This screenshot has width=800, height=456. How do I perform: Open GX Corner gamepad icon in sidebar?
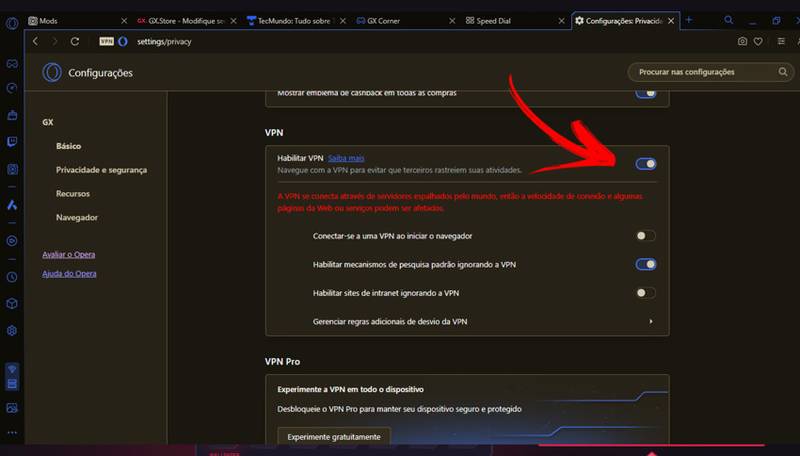pyautogui.click(x=12, y=64)
